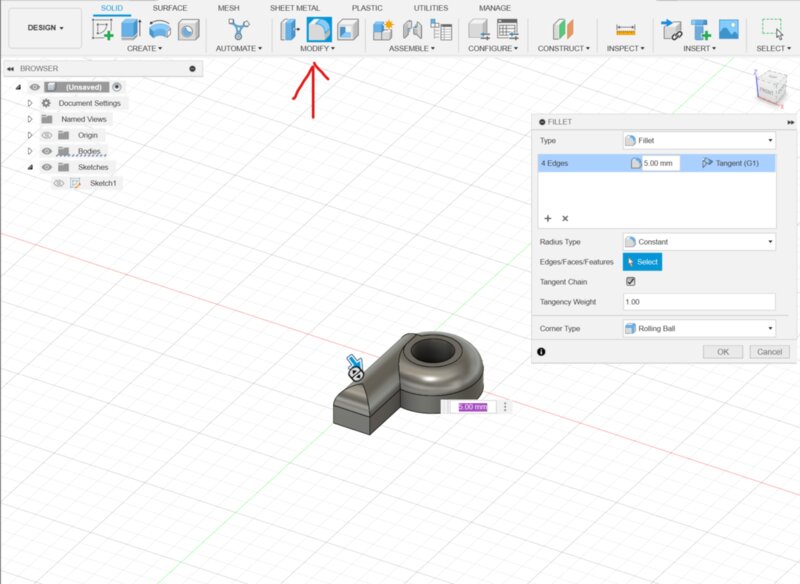Switch to the Manage tab
This screenshot has height=584, width=800.
click(495, 8)
